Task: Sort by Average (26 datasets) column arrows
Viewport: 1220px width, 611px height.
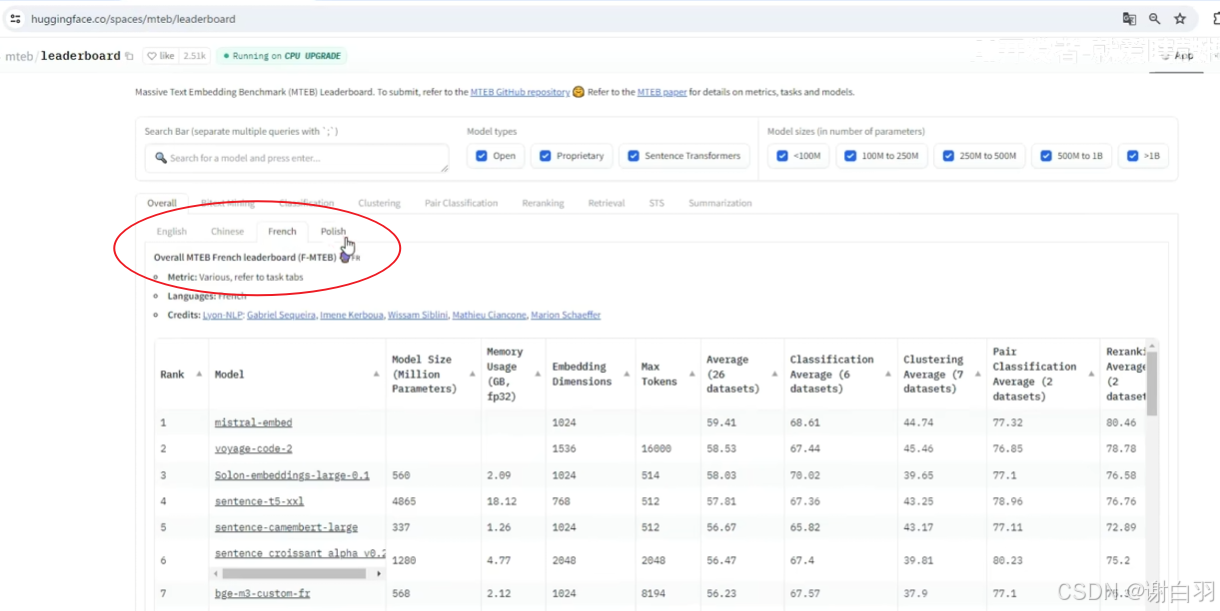Action: point(774,374)
